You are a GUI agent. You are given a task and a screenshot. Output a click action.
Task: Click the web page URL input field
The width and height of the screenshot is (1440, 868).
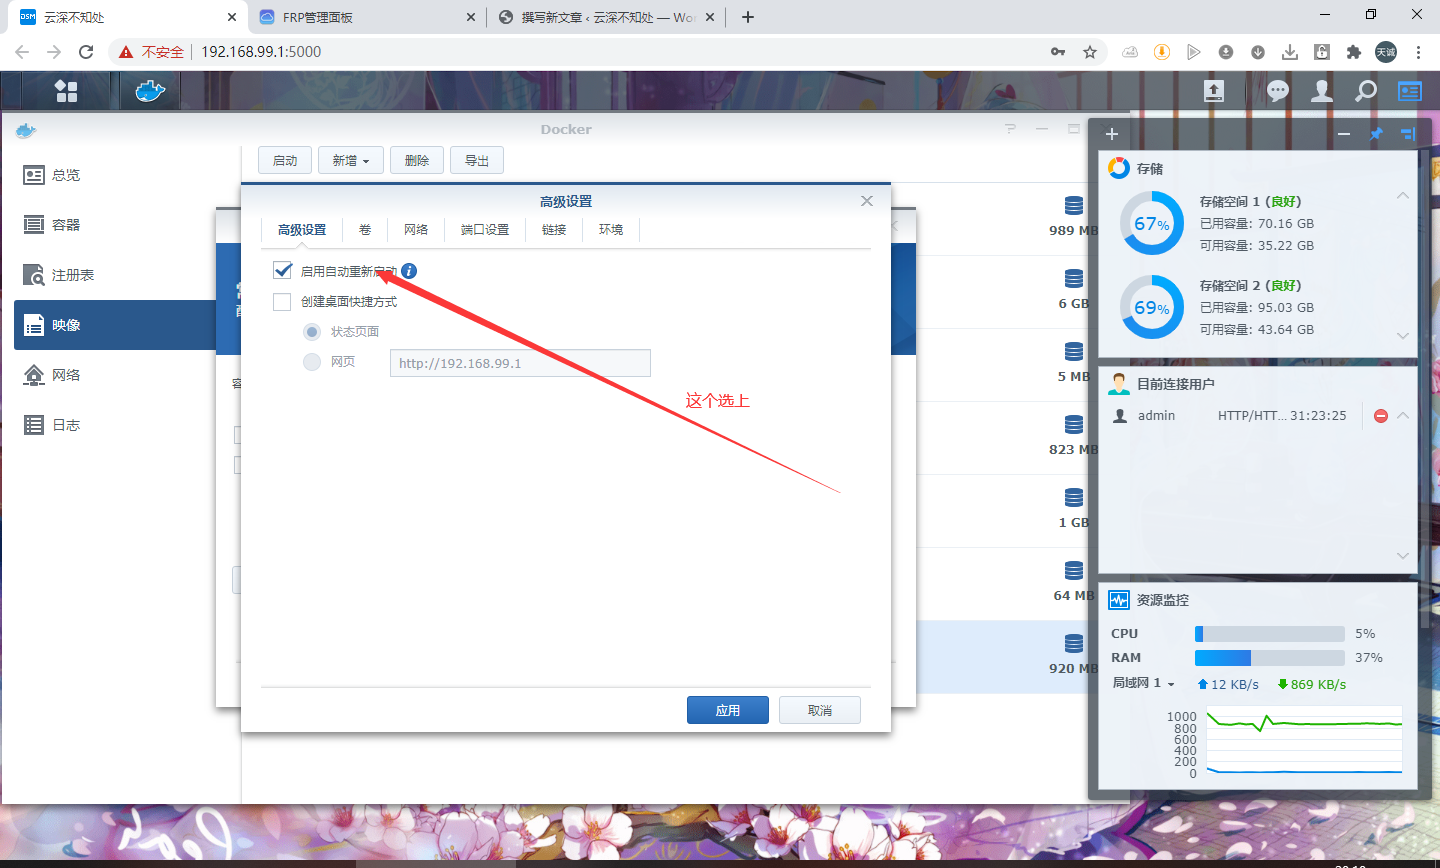coord(520,363)
